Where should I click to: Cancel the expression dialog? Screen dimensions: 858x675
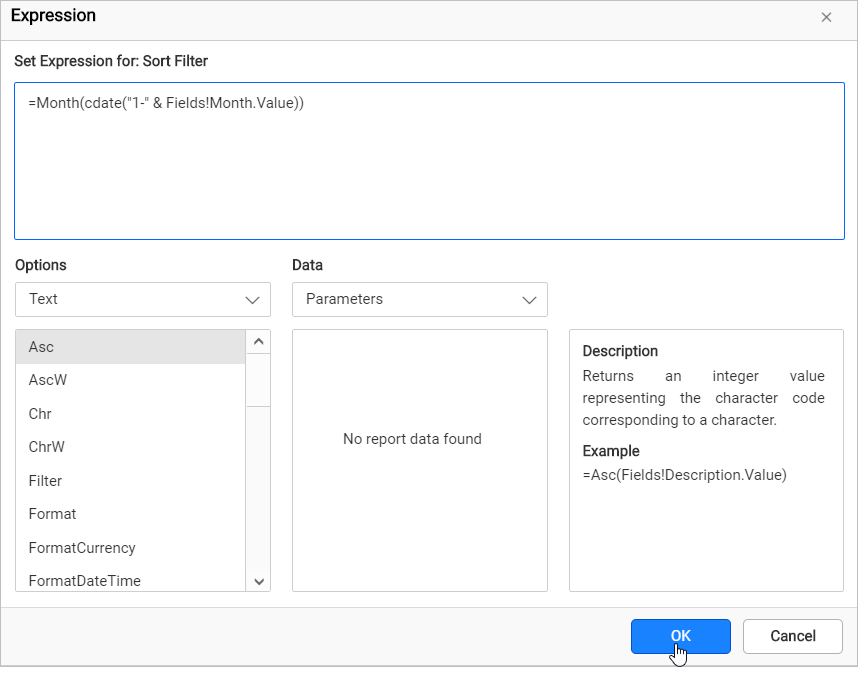(792, 636)
